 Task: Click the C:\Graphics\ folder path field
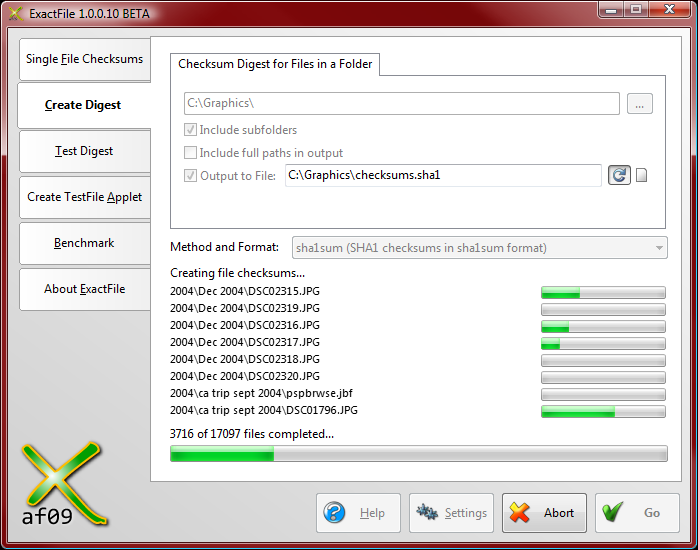(402, 103)
